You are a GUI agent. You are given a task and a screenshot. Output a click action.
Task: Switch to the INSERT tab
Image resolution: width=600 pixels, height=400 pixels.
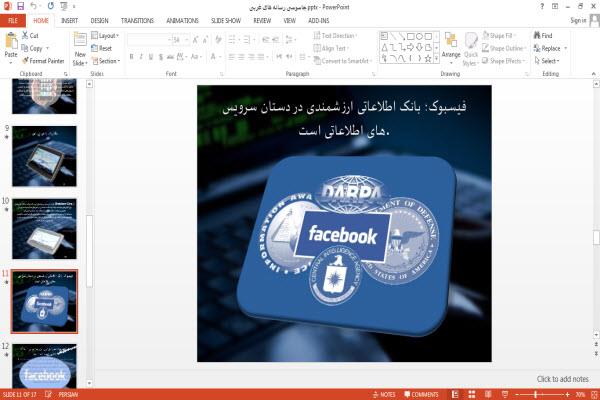pos(69,21)
